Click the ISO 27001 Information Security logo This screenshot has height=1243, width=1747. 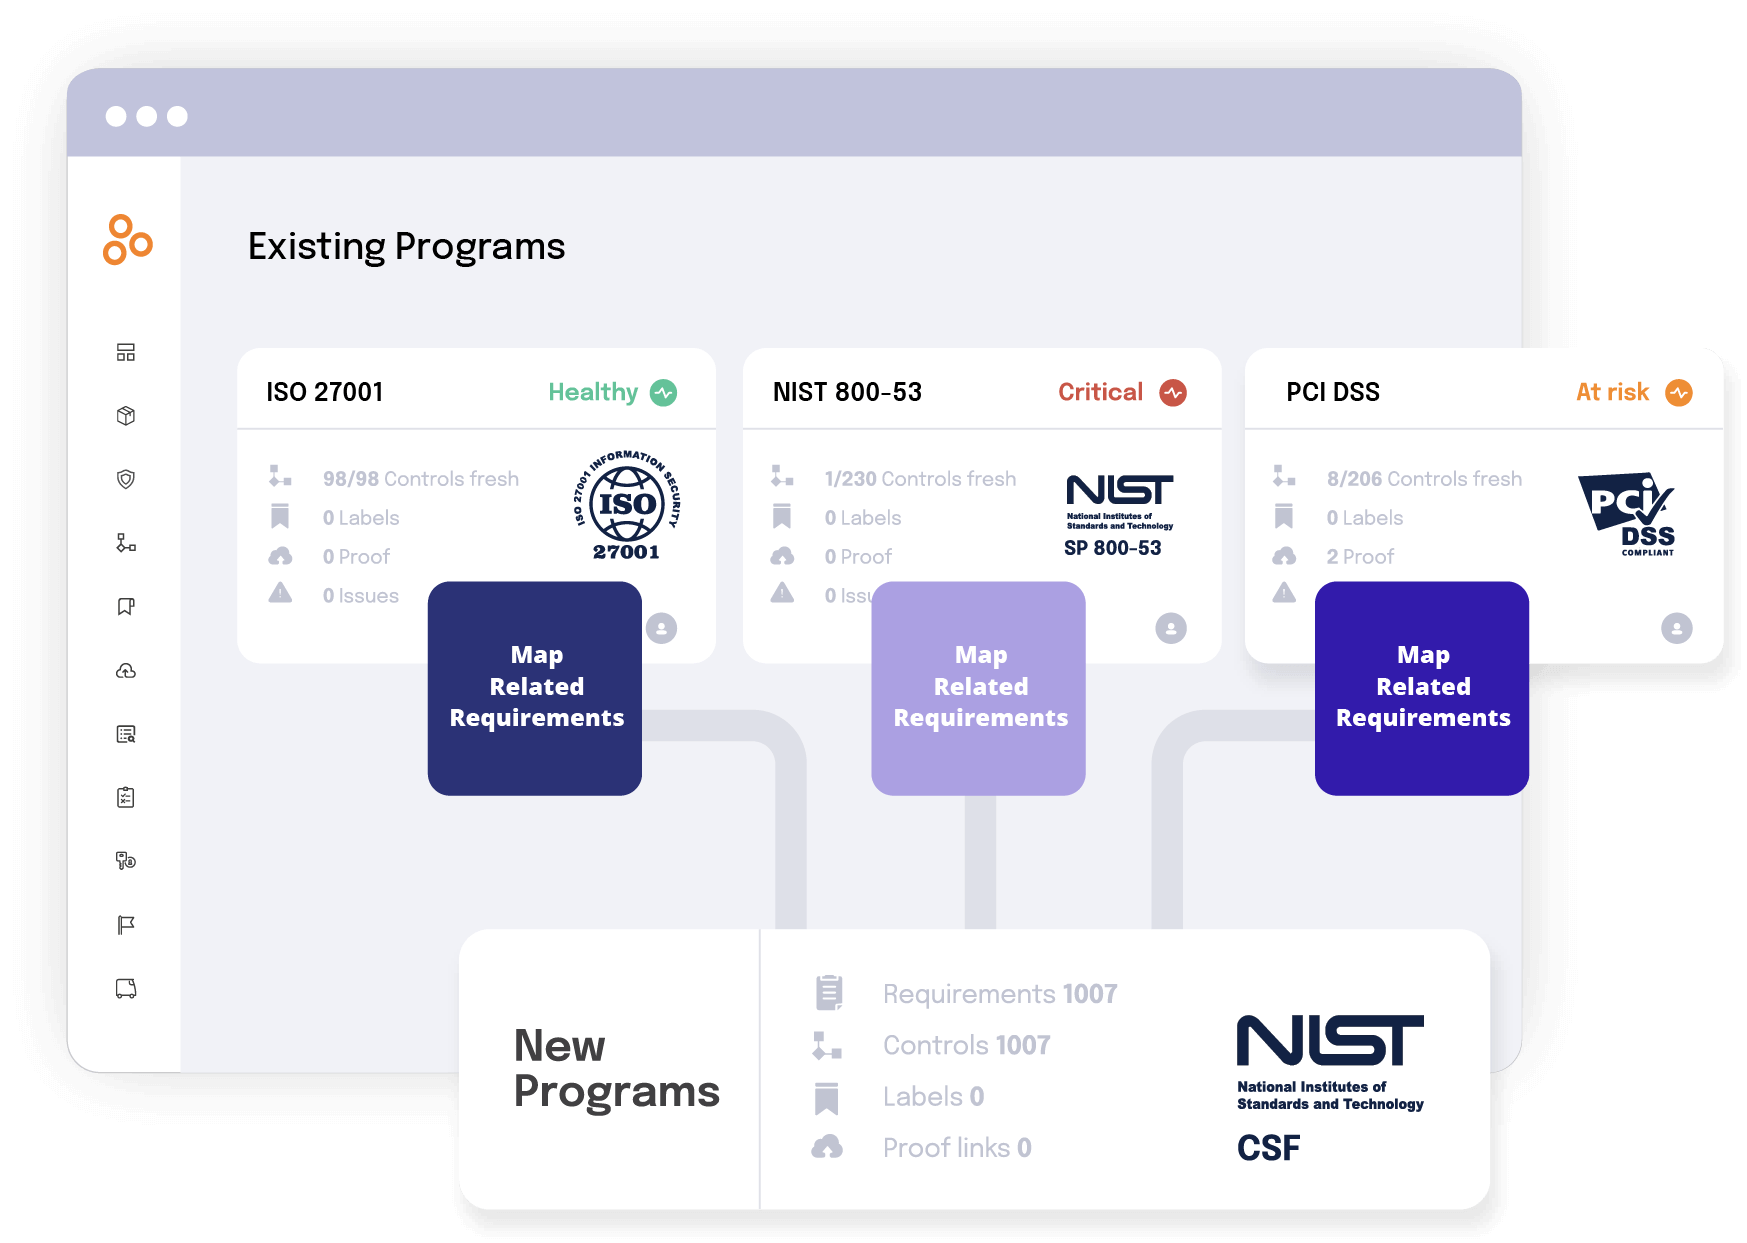[627, 505]
